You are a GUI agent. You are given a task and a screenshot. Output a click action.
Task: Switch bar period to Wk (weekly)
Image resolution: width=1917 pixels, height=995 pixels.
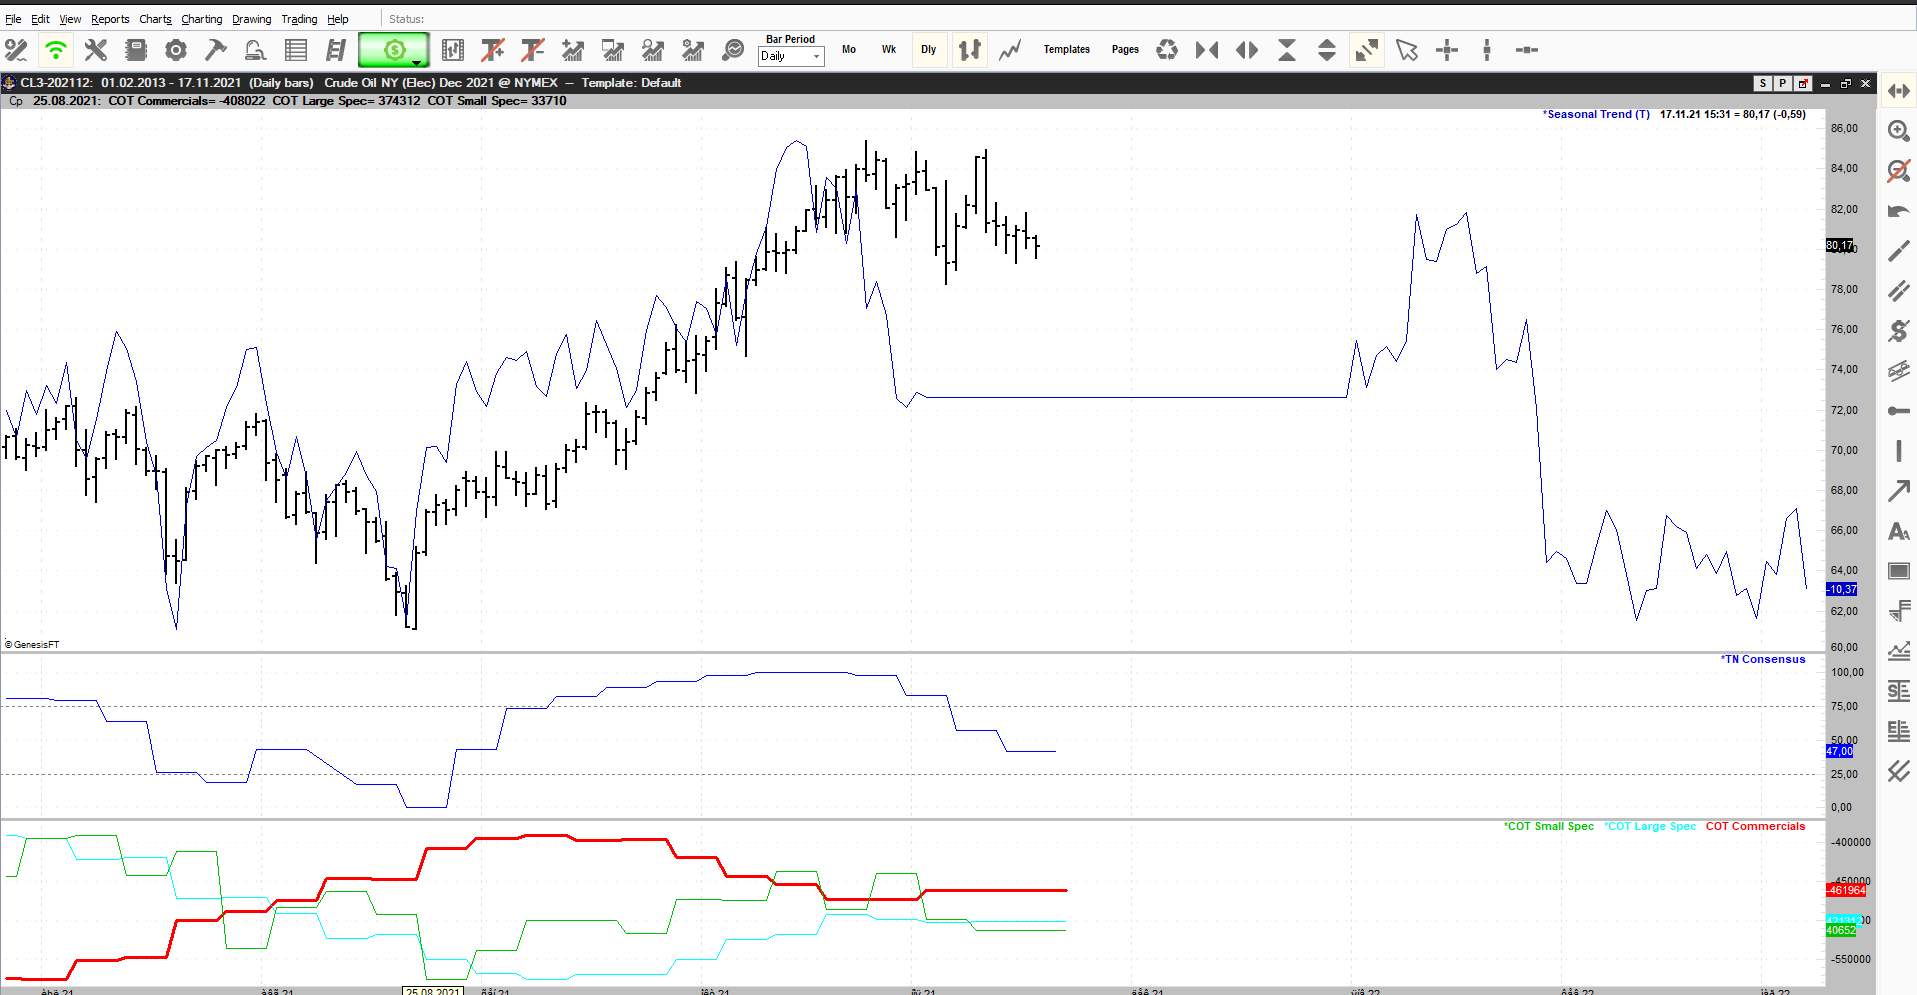pos(889,50)
